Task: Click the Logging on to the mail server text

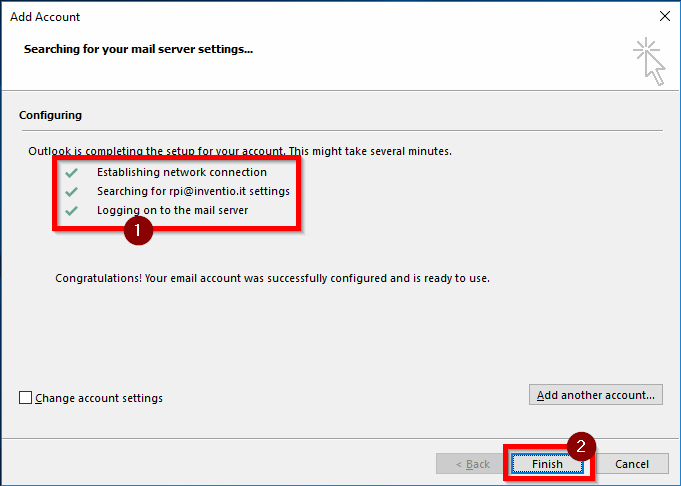Action: point(172,211)
